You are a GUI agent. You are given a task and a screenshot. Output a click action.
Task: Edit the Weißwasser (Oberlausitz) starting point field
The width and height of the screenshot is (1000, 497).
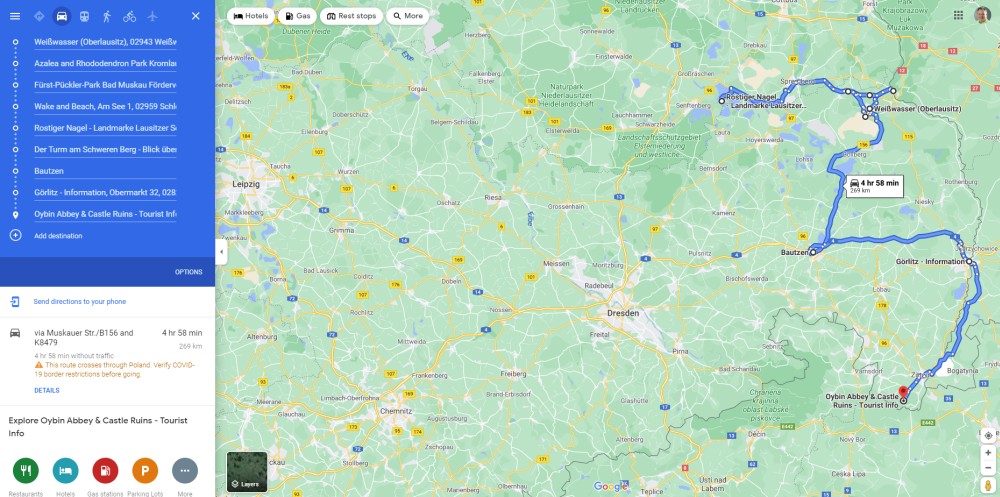pyautogui.click(x=105, y=42)
